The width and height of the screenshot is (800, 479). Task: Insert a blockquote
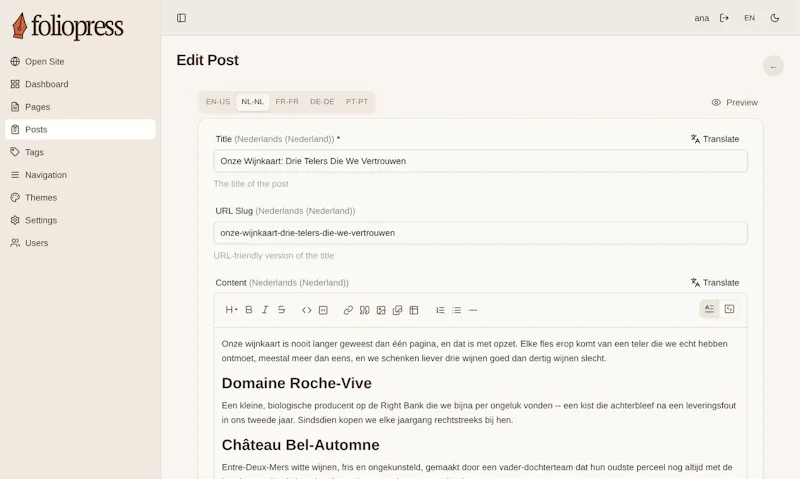364,310
